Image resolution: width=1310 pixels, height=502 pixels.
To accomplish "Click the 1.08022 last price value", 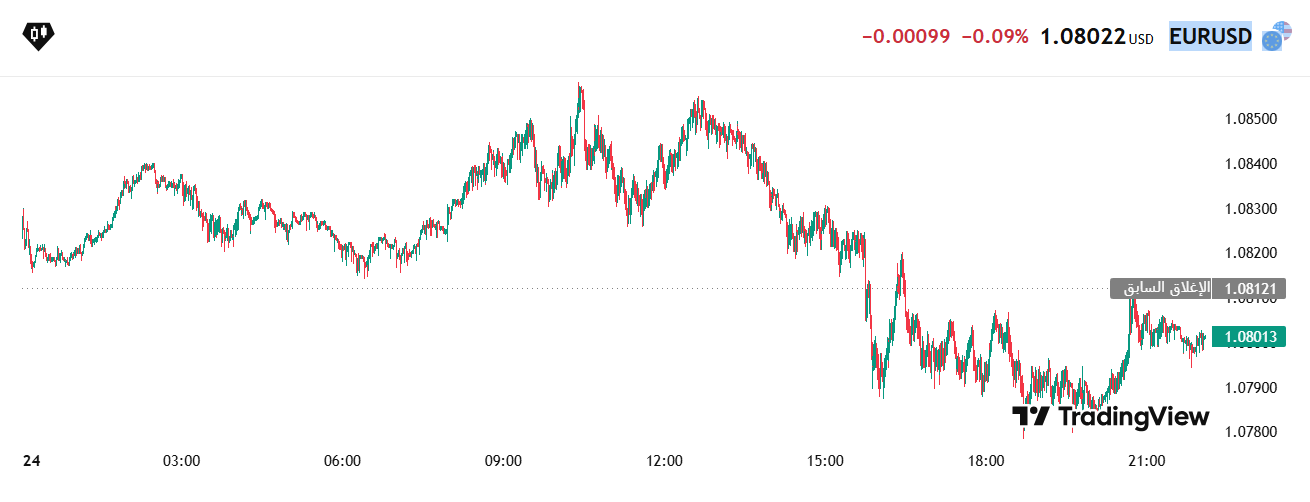I will 1083,37.
